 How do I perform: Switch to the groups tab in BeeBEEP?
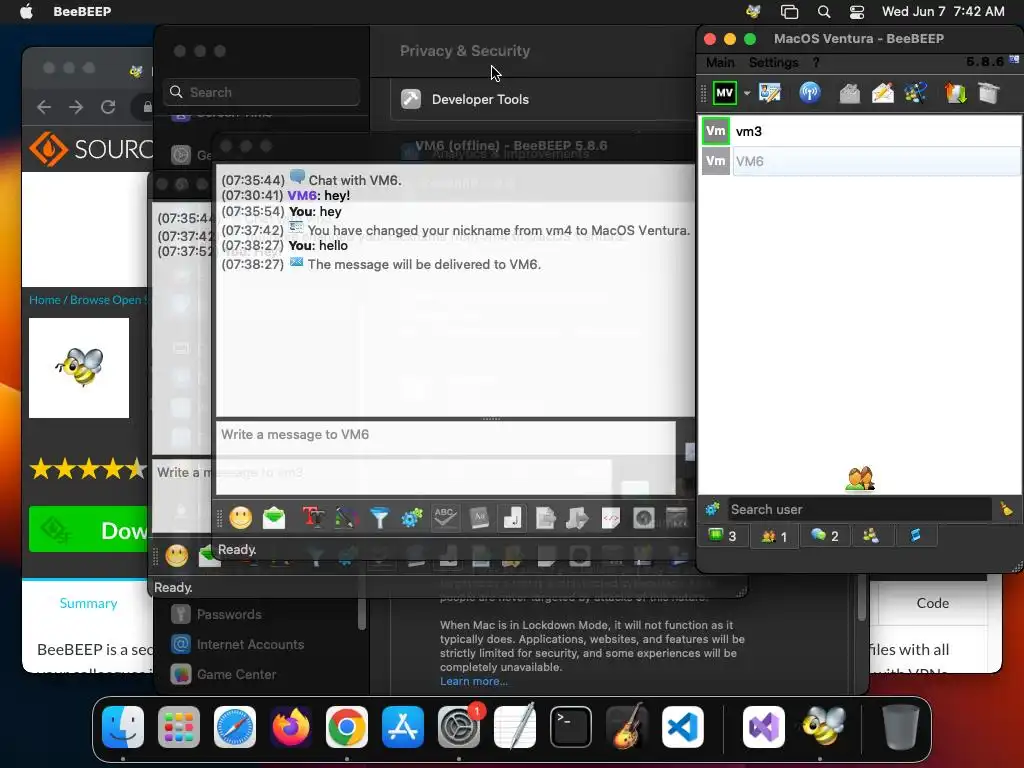(x=871, y=536)
